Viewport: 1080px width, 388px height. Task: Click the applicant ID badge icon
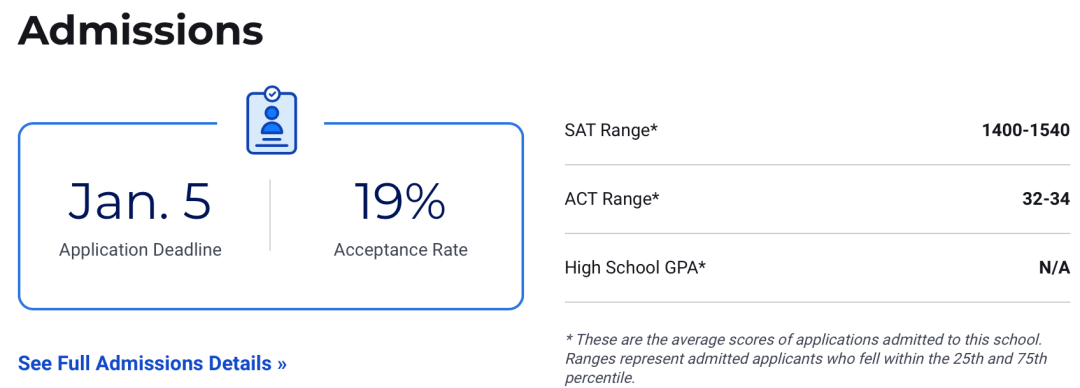[x=271, y=120]
